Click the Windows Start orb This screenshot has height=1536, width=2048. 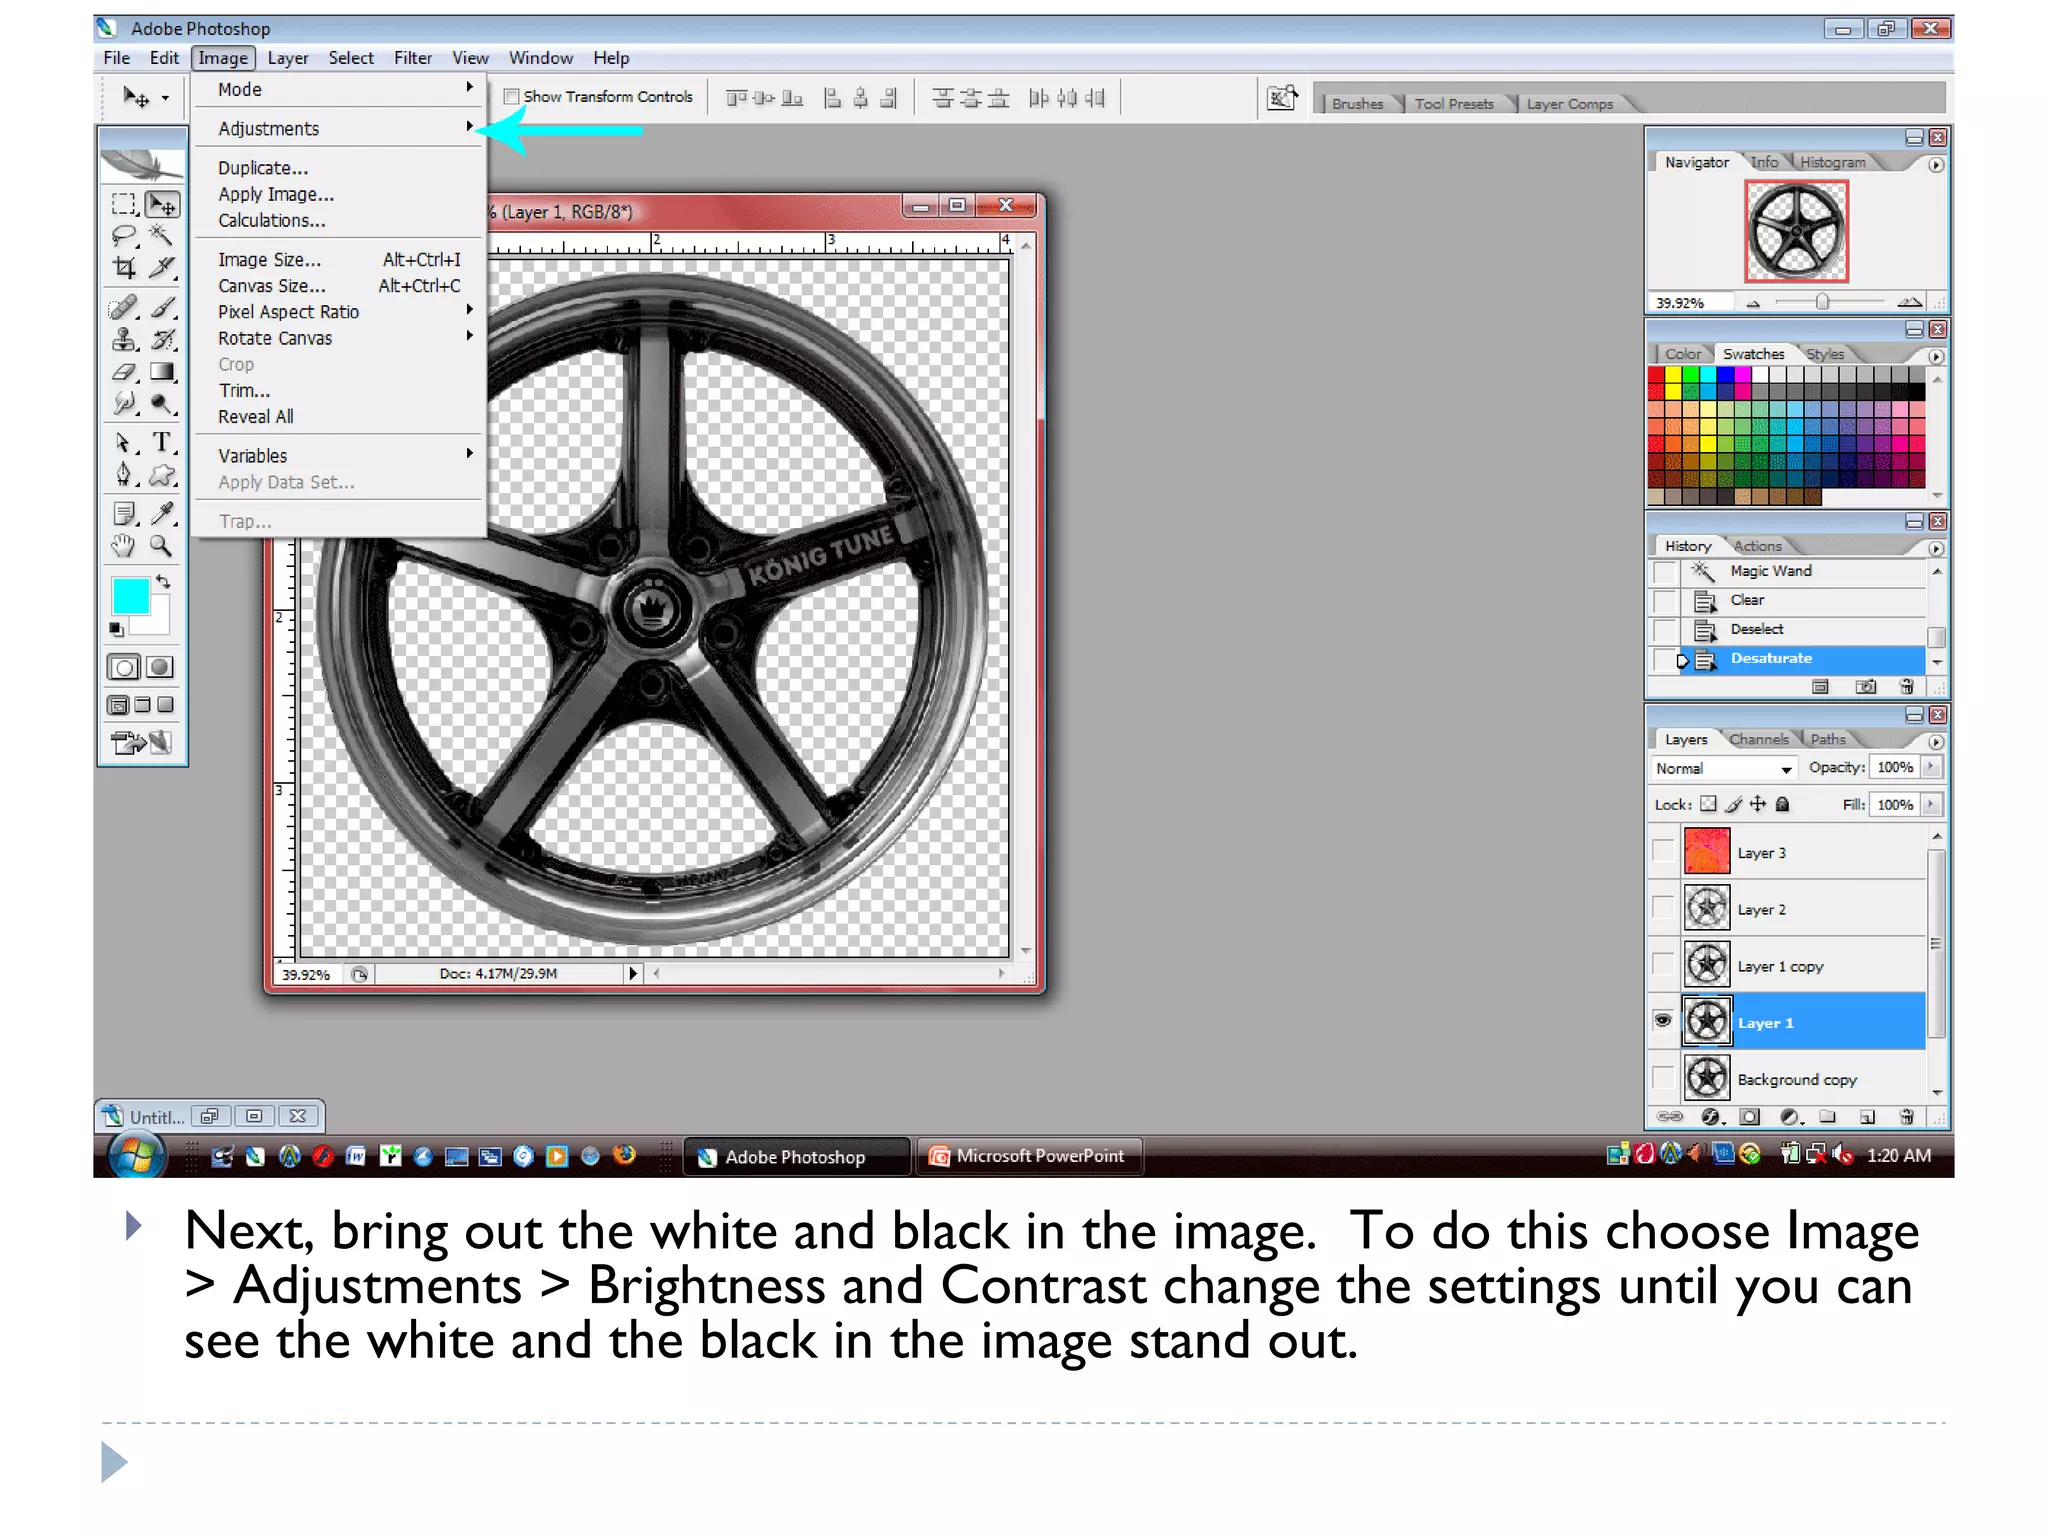point(137,1156)
